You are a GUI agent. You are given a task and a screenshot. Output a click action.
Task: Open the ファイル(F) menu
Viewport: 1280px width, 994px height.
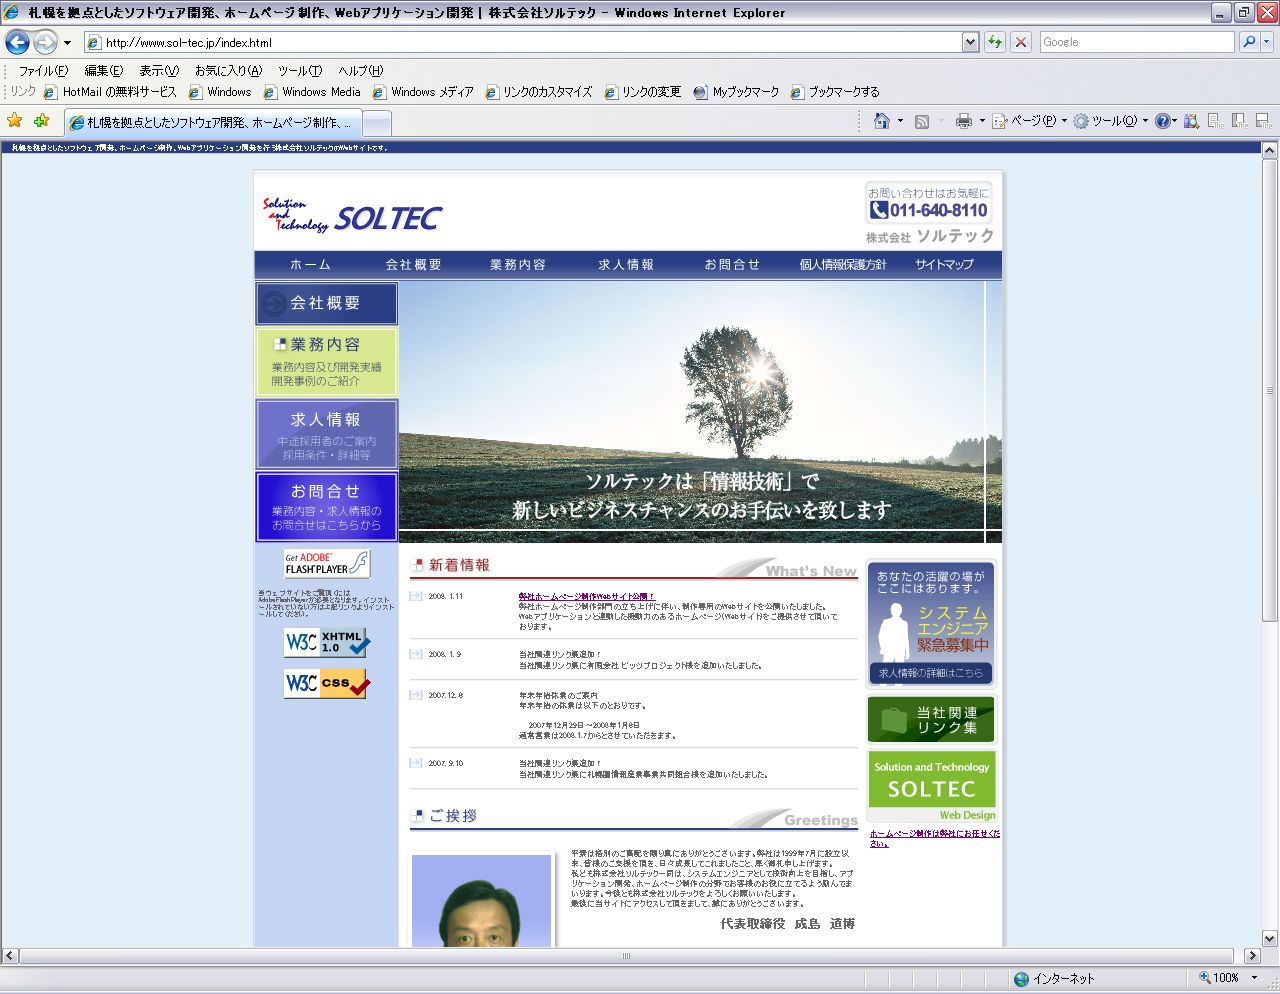(43, 71)
